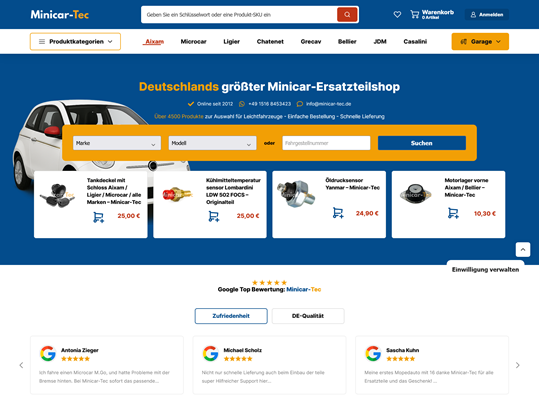Click the email chat bubble icon
Screen dimensions: 539x405
coord(300,104)
